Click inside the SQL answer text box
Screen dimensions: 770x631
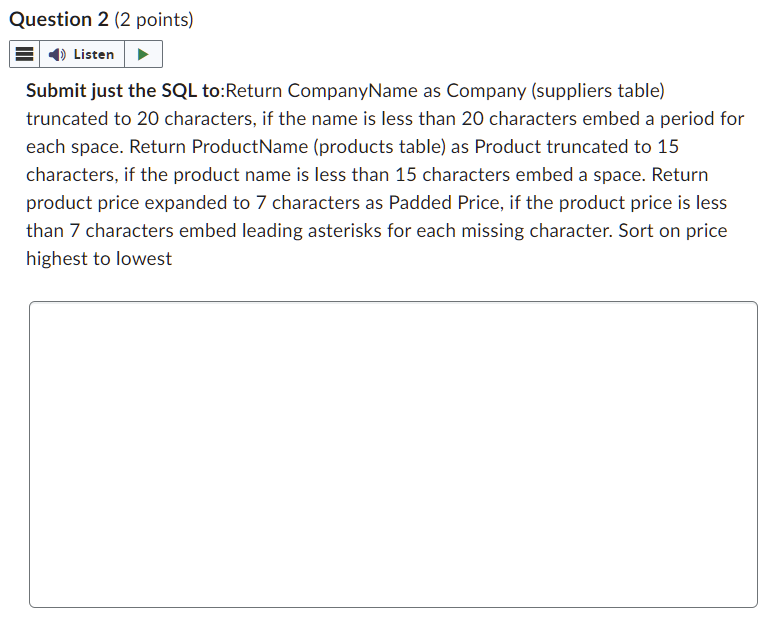pyautogui.click(x=393, y=454)
